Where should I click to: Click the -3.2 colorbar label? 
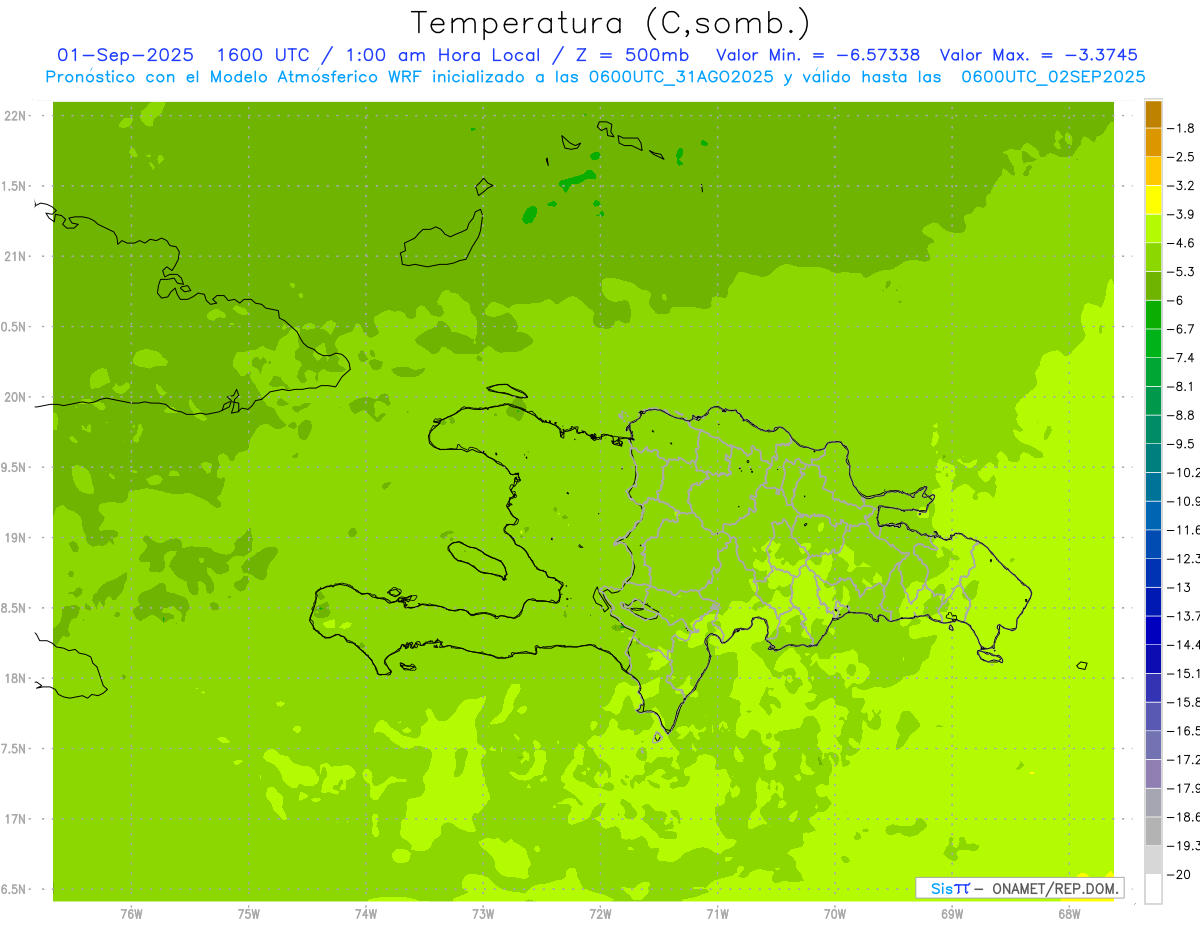(1181, 186)
